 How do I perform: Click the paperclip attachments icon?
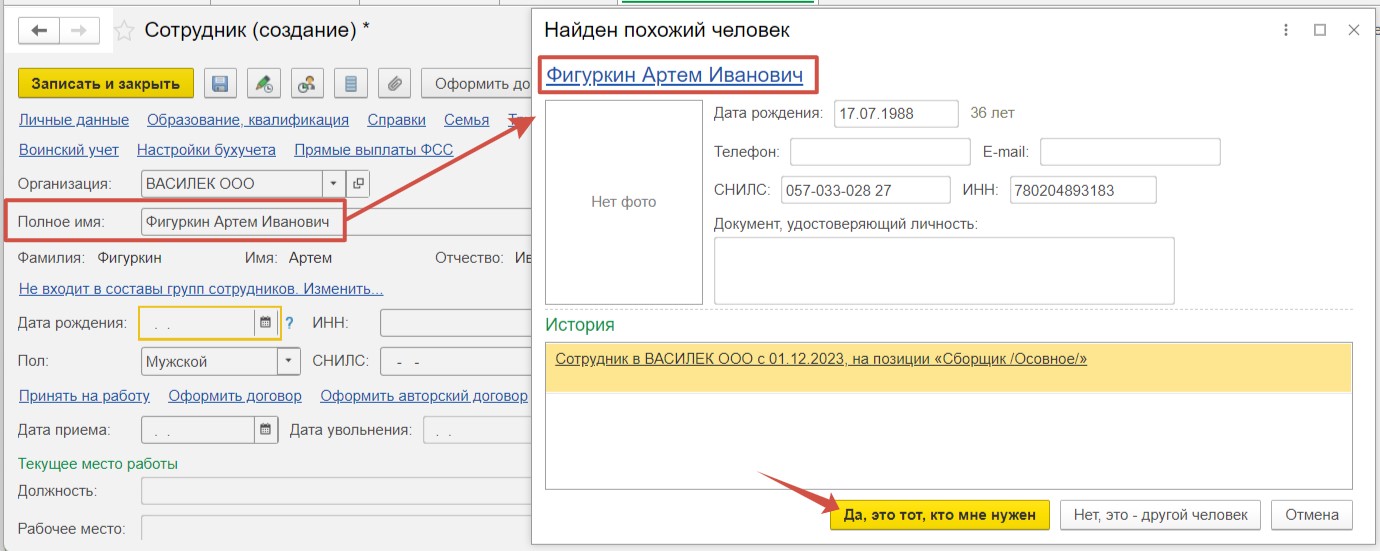coord(395,84)
